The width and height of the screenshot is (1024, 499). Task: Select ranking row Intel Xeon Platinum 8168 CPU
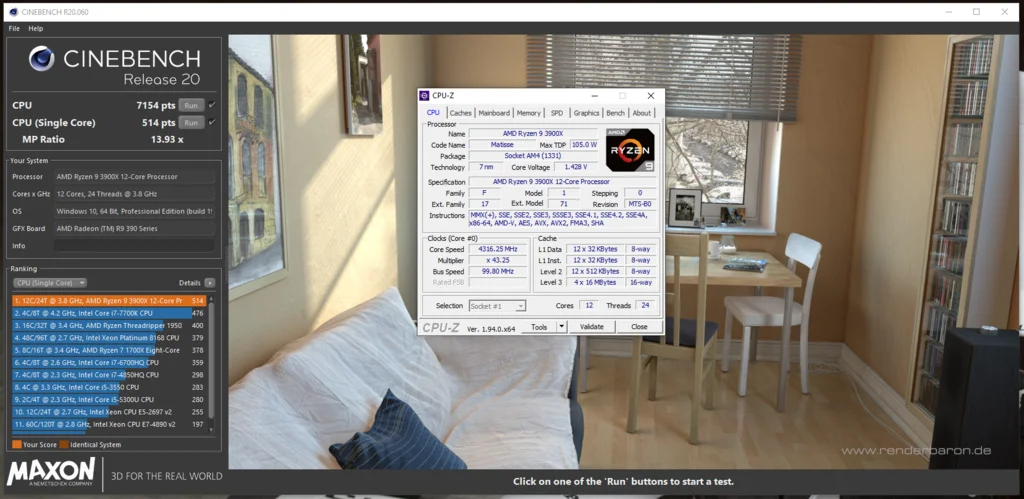[109, 338]
